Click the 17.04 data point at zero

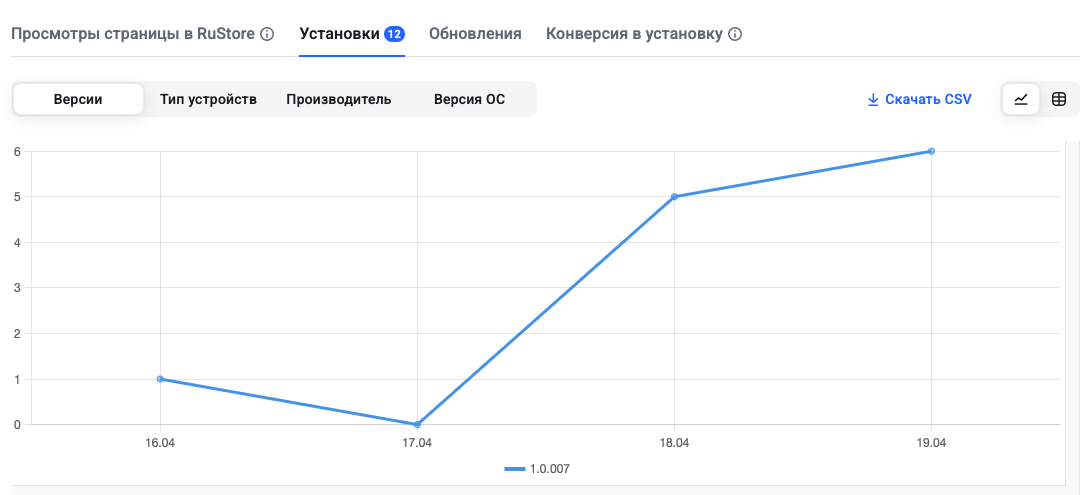point(417,424)
